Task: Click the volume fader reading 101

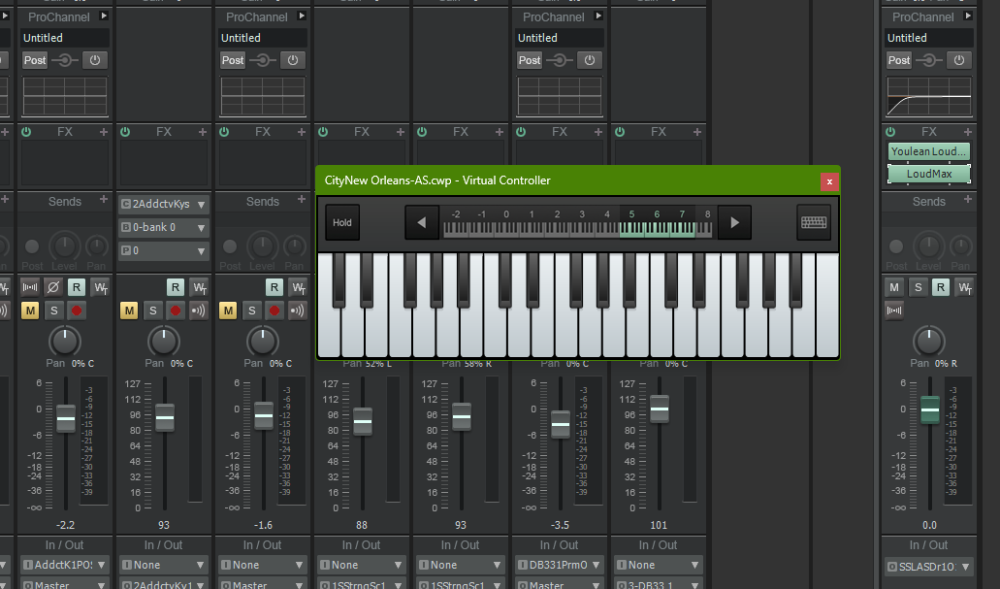Action: (659, 409)
